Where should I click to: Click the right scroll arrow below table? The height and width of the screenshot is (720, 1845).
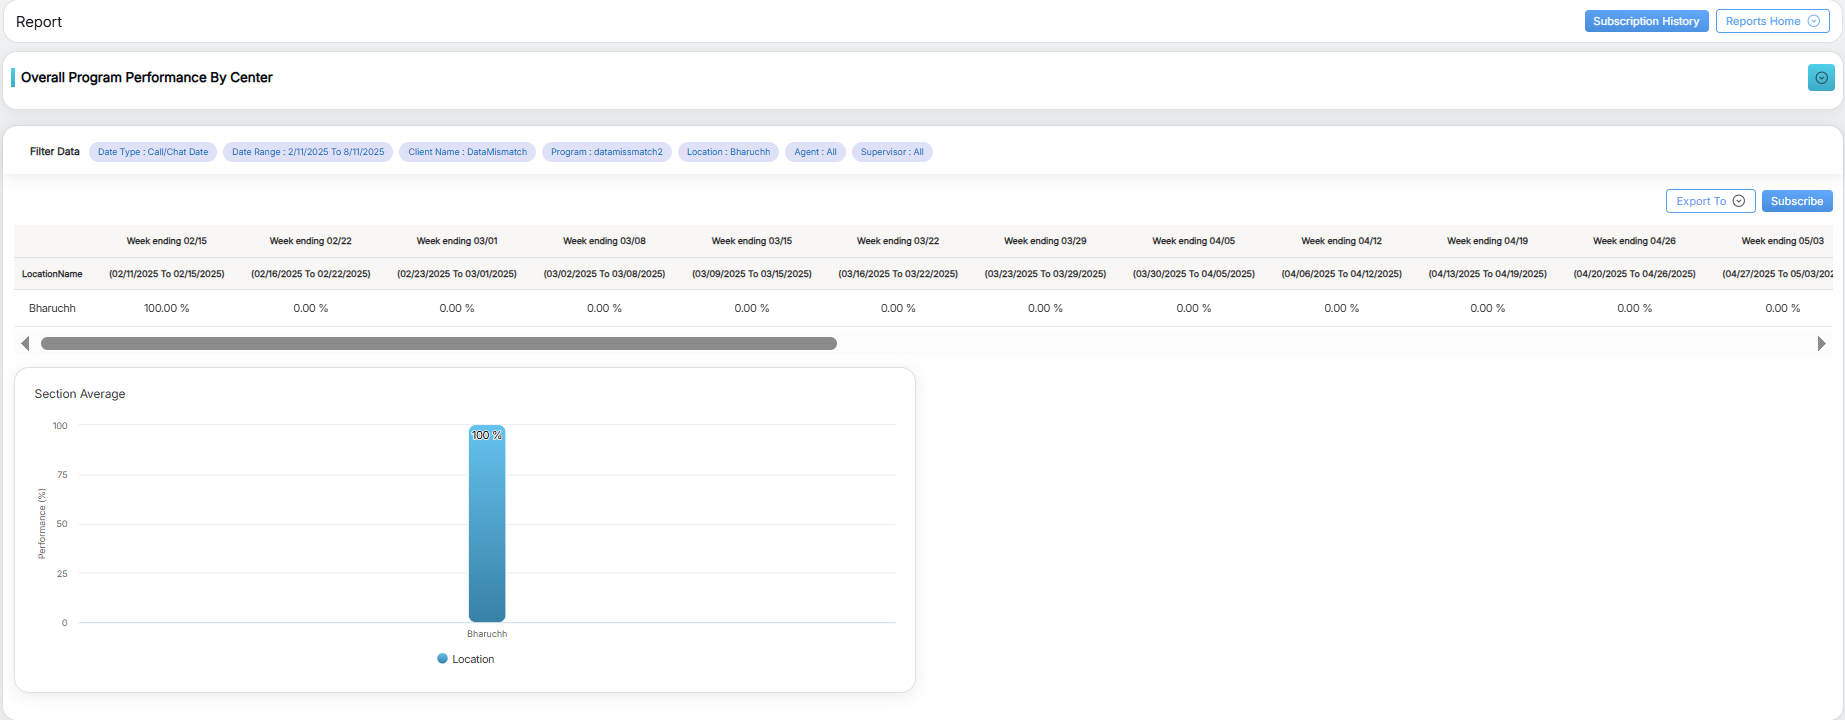[x=1820, y=344]
